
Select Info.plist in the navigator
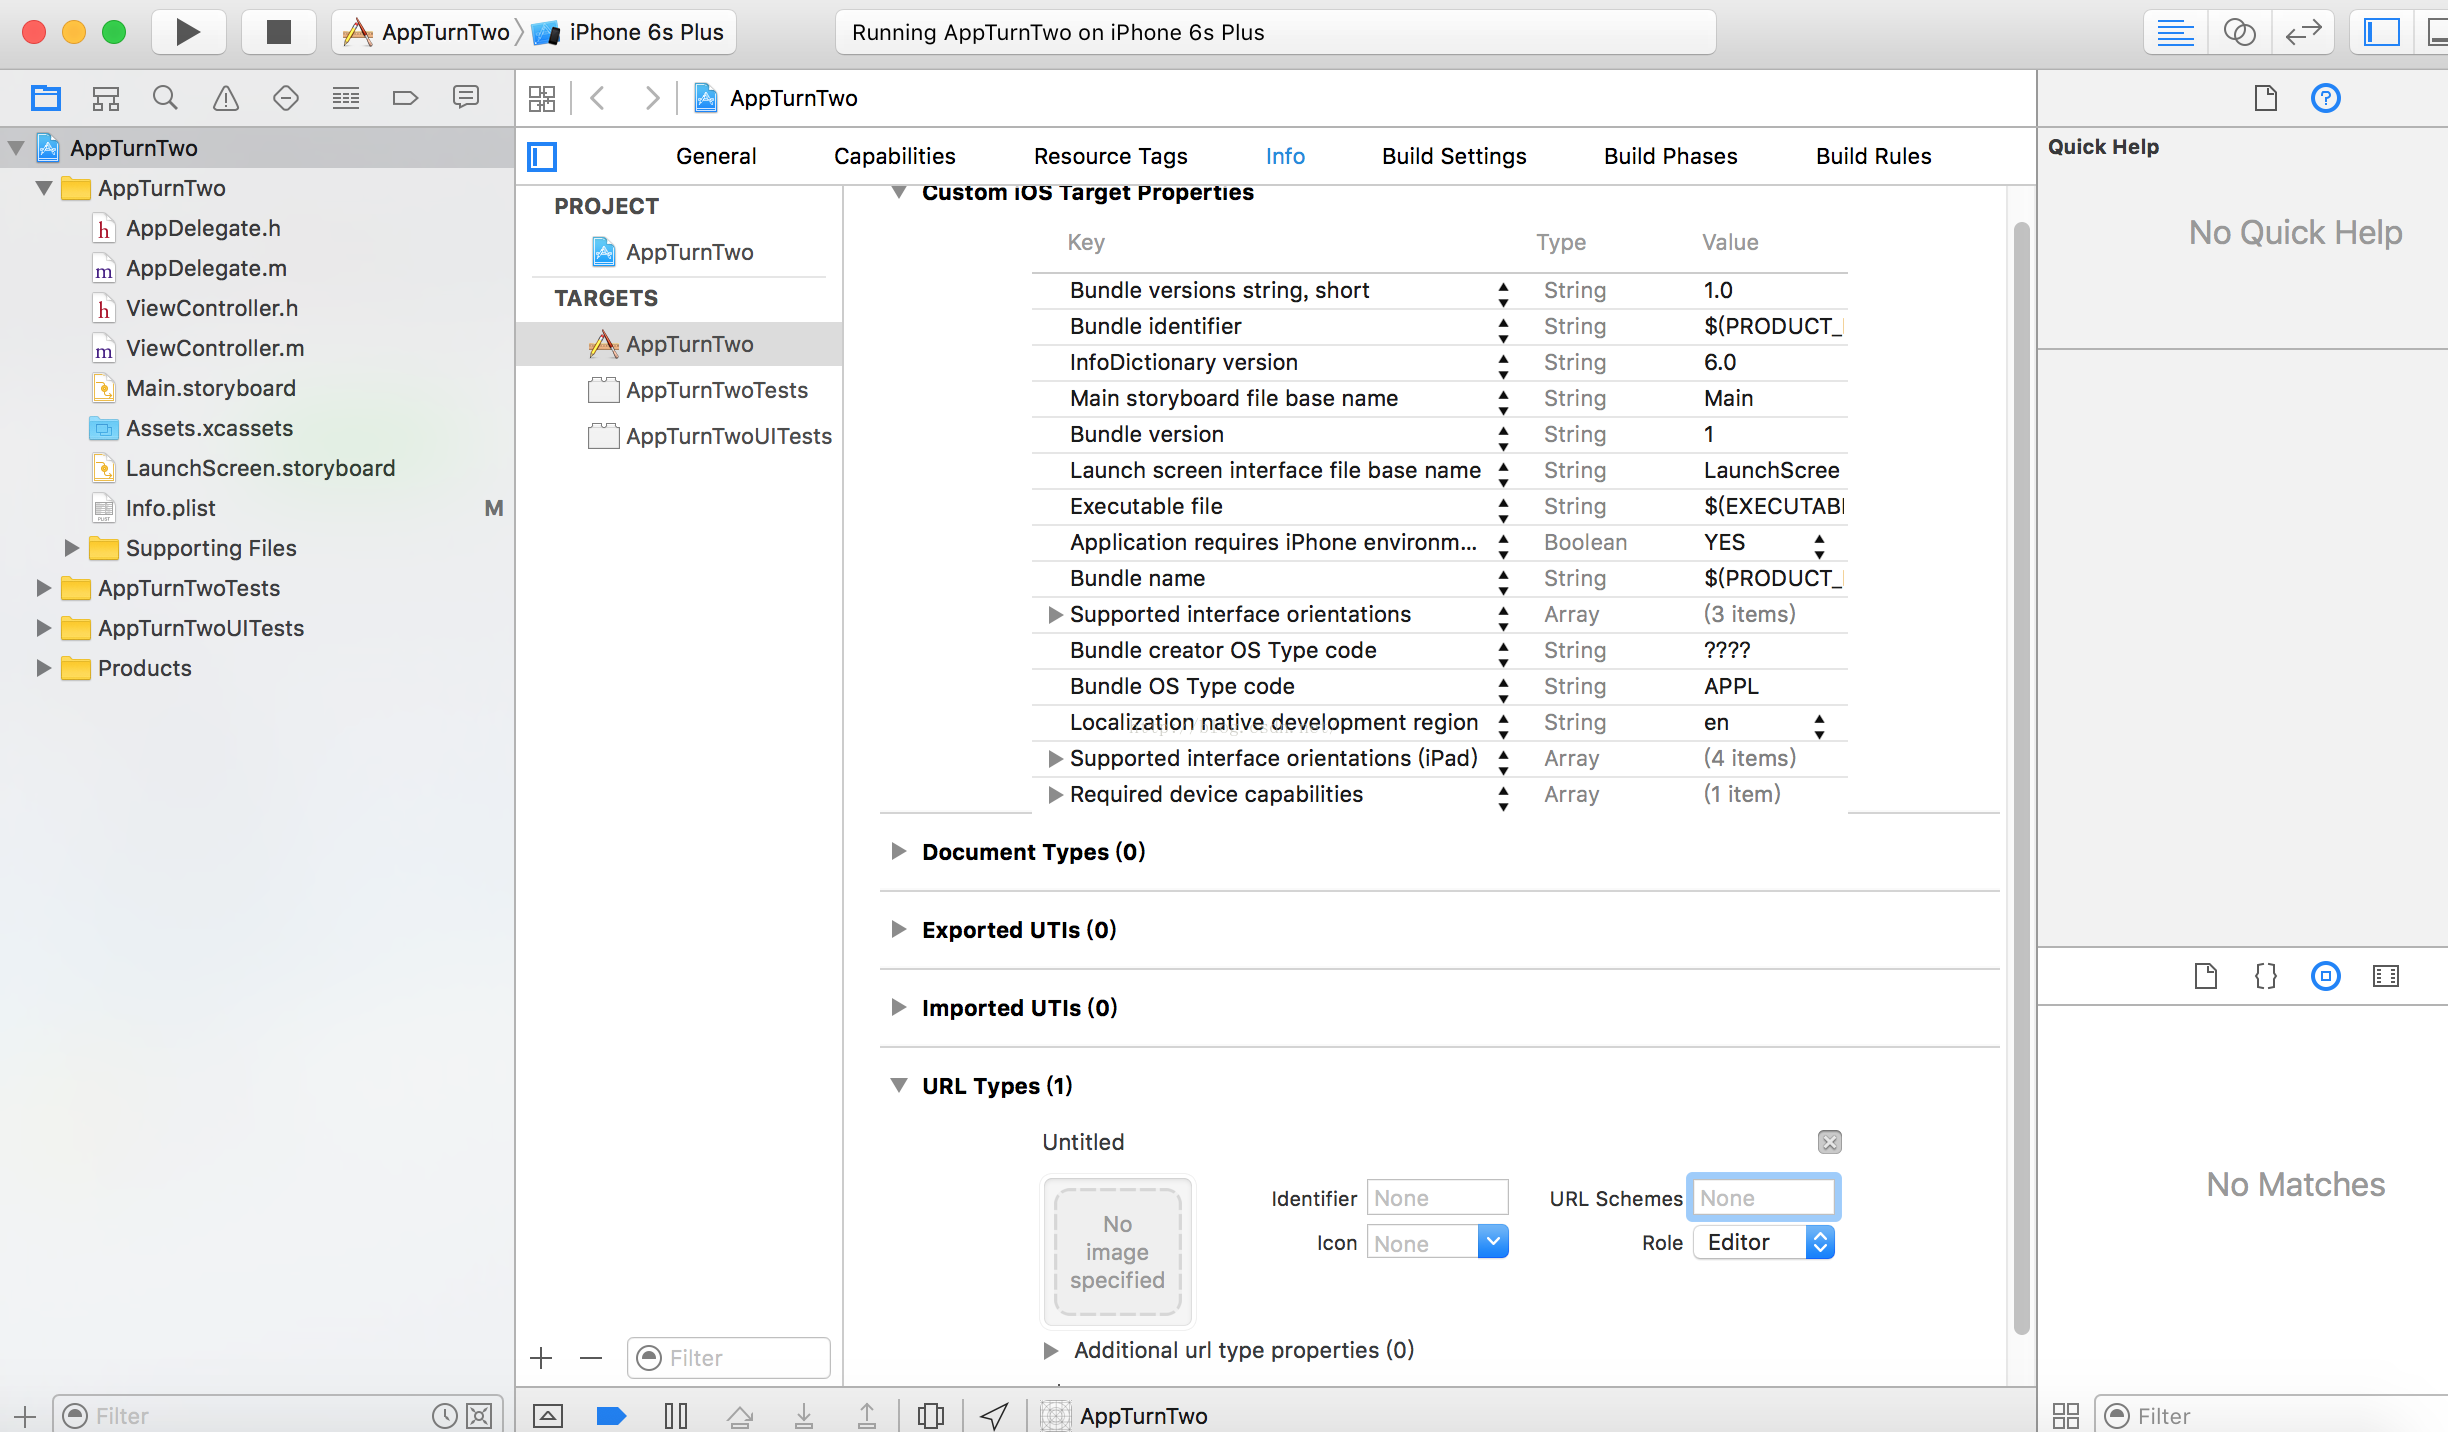click(x=170, y=508)
